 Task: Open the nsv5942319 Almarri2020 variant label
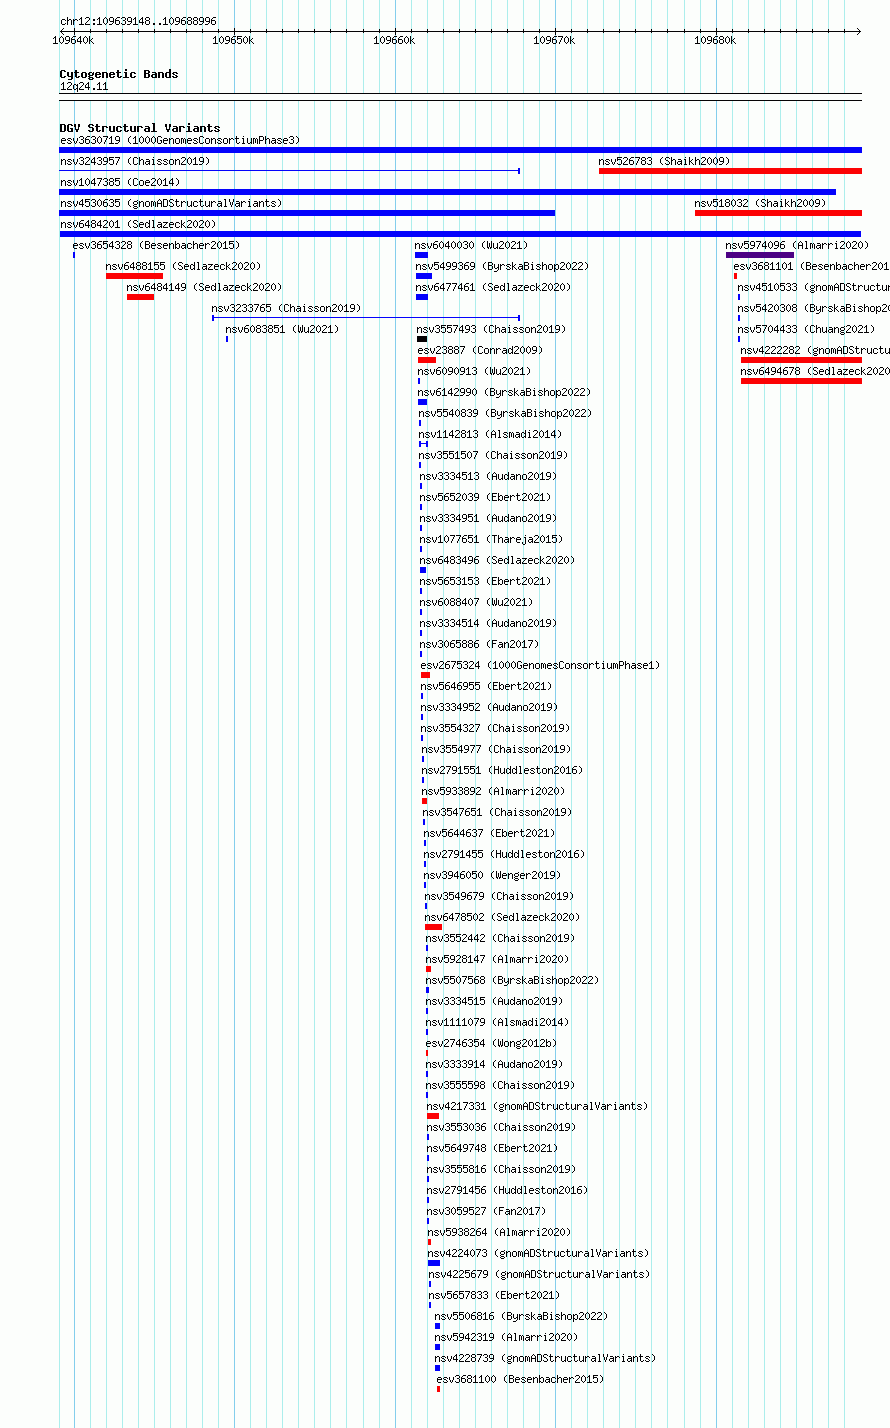[x=507, y=1337]
